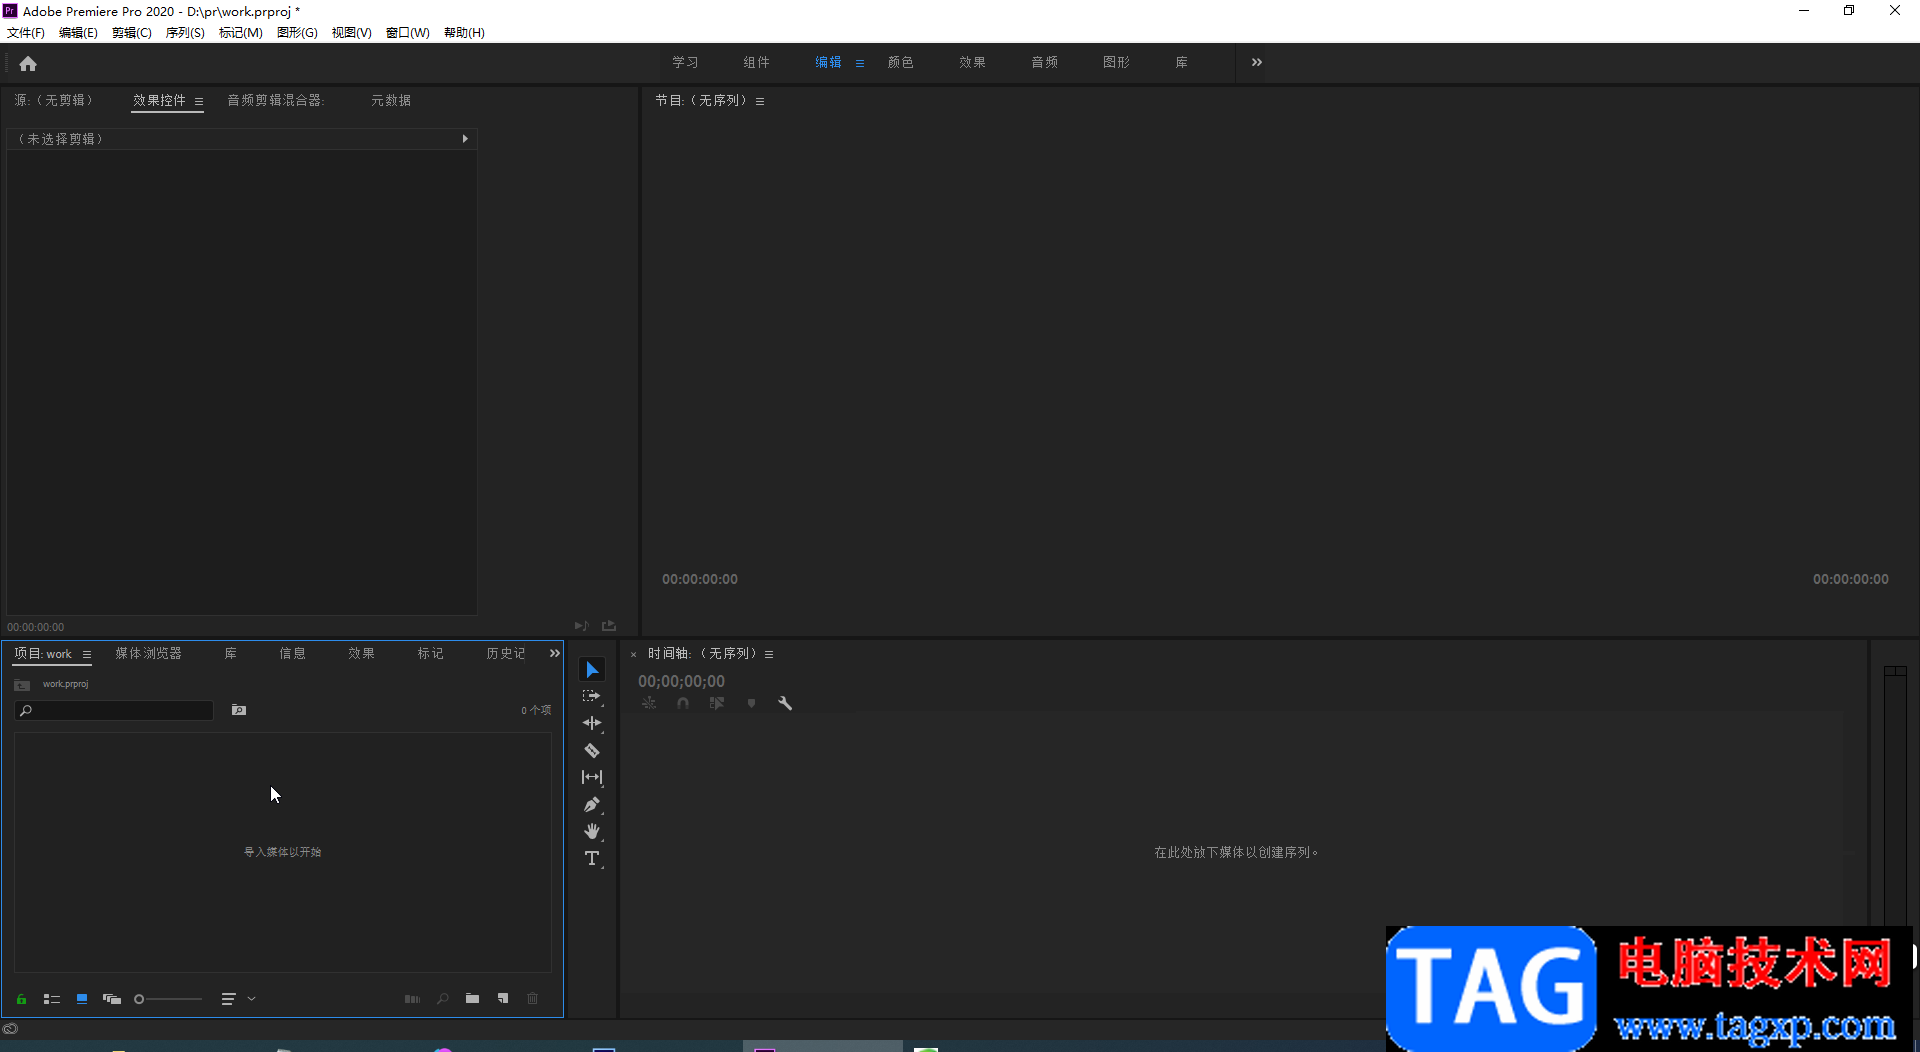Click play audio only icon in Effect Controls
1920x1052 pixels.
(x=581, y=626)
